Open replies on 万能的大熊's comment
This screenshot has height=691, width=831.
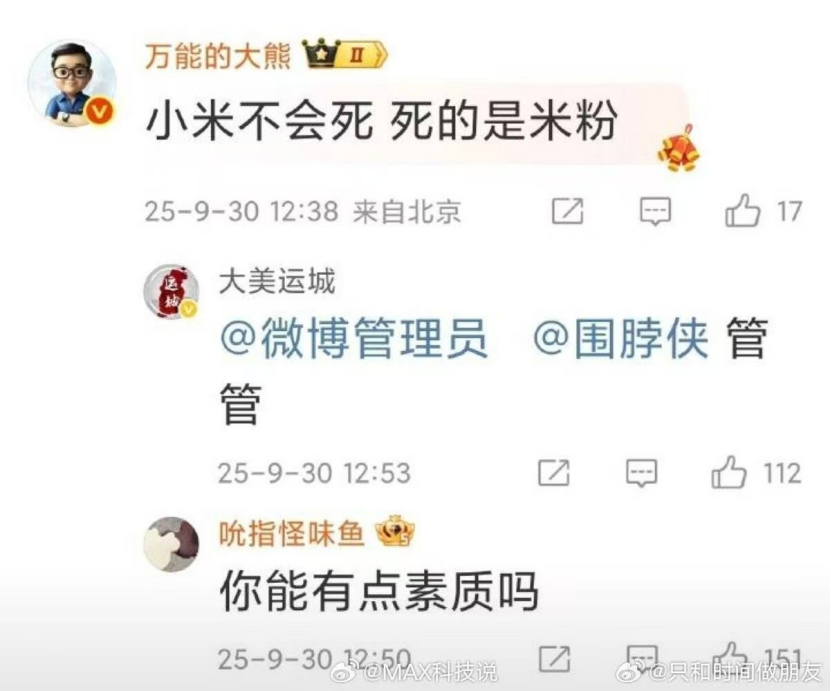tap(656, 211)
